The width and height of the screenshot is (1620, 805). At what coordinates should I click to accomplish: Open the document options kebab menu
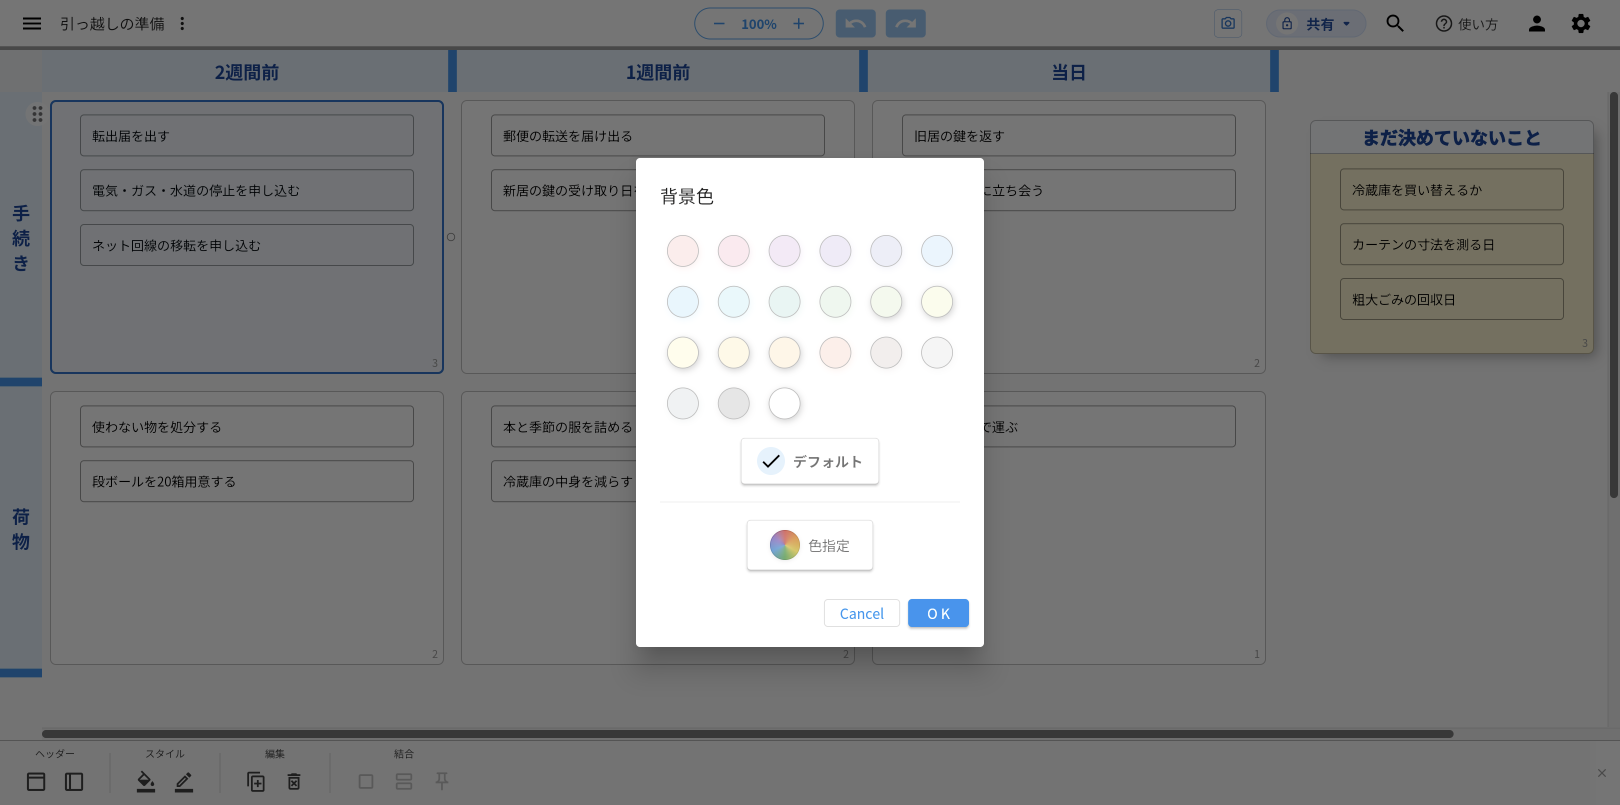pyautogui.click(x=182, y=23)
